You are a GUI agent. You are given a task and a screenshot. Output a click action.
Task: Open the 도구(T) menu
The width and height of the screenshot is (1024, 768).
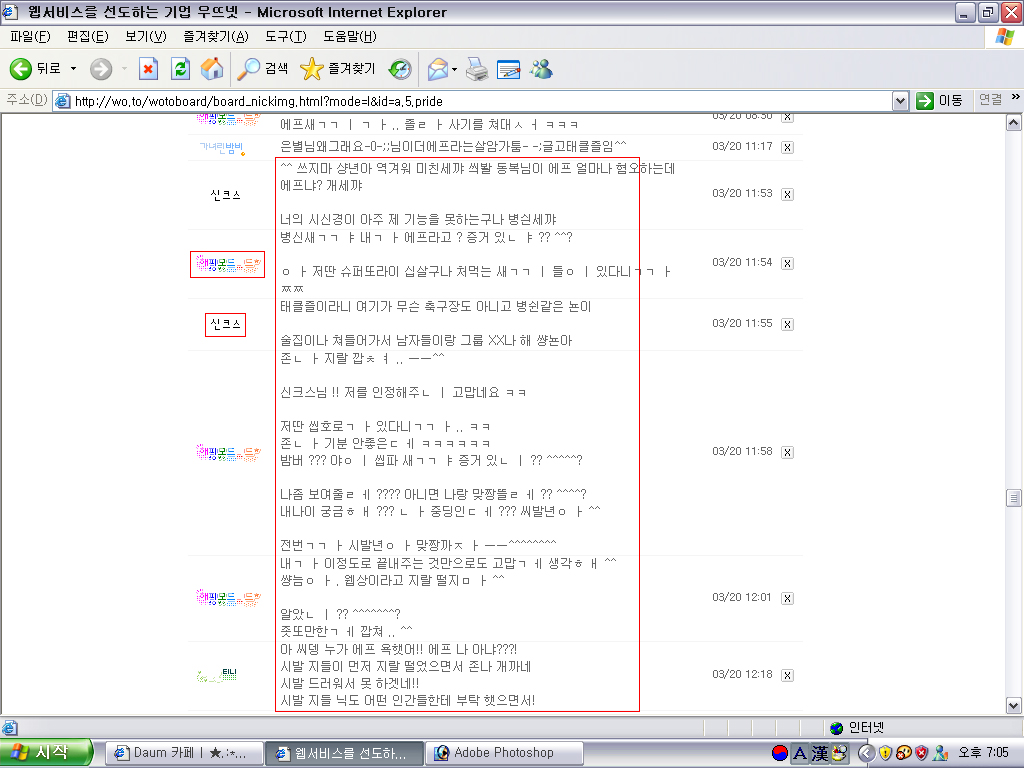point(285,37)
